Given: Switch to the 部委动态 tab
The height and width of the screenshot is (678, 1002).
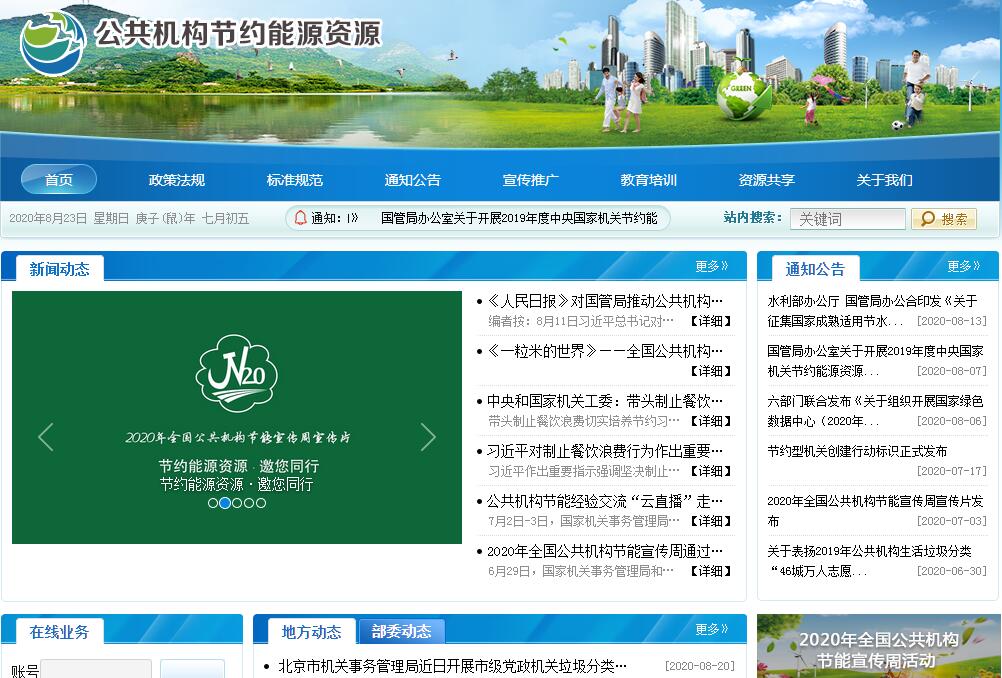Looking at the screenshot, I should (401, 631).
